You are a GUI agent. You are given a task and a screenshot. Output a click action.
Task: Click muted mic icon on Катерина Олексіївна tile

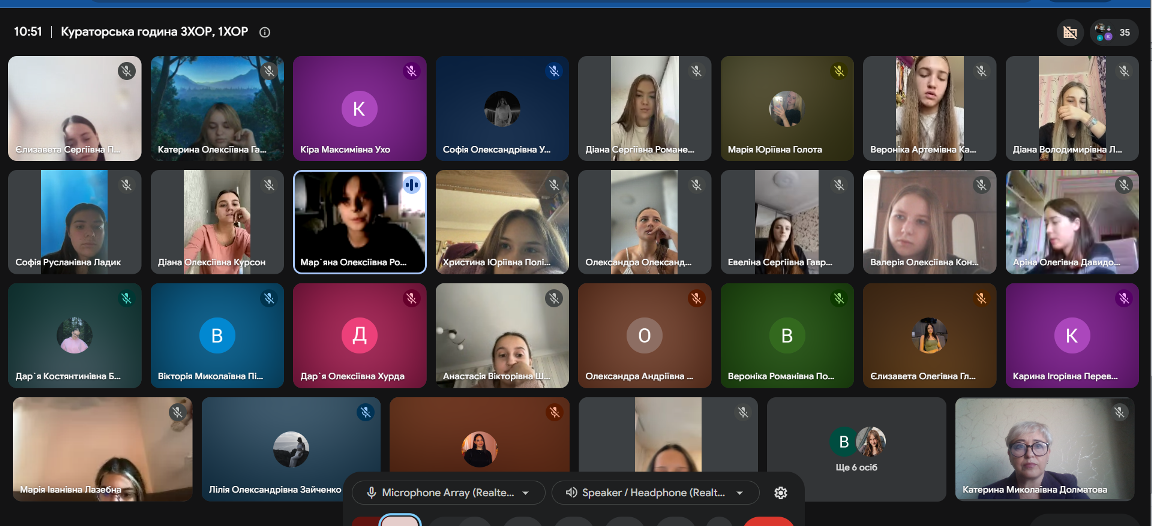[x=269, y=71]
